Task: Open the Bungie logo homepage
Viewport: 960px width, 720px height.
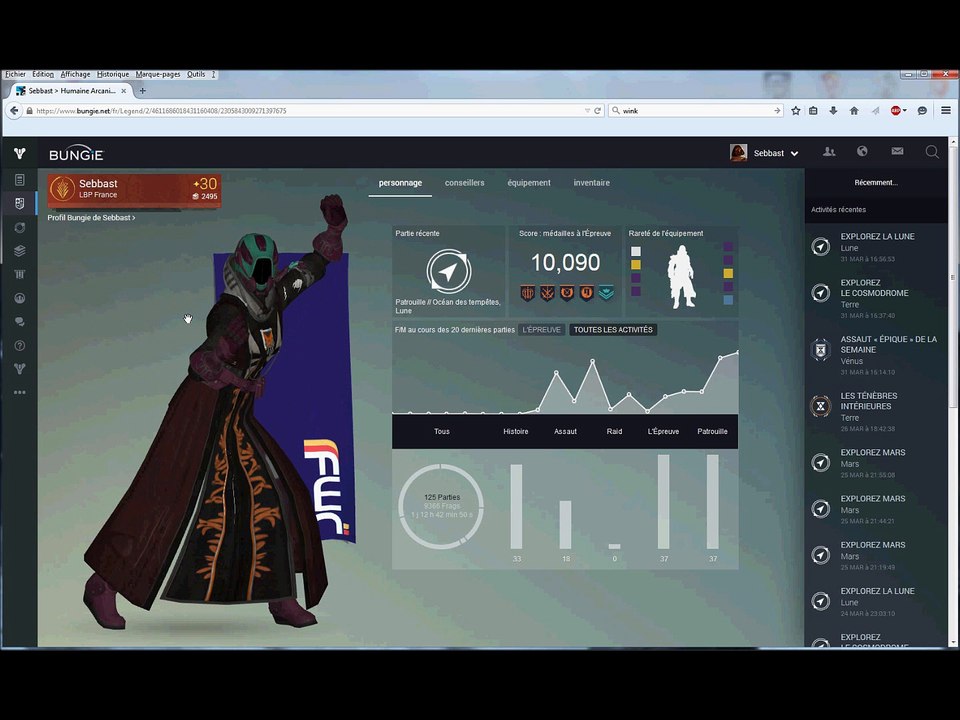Action: pos(76,154)
